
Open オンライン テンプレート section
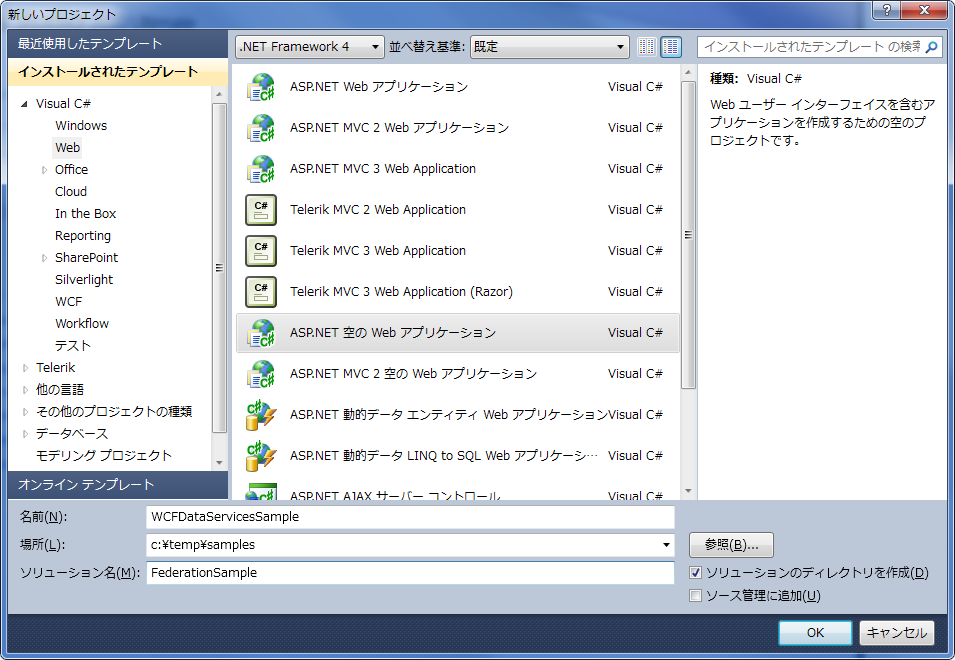click(118, 485)
